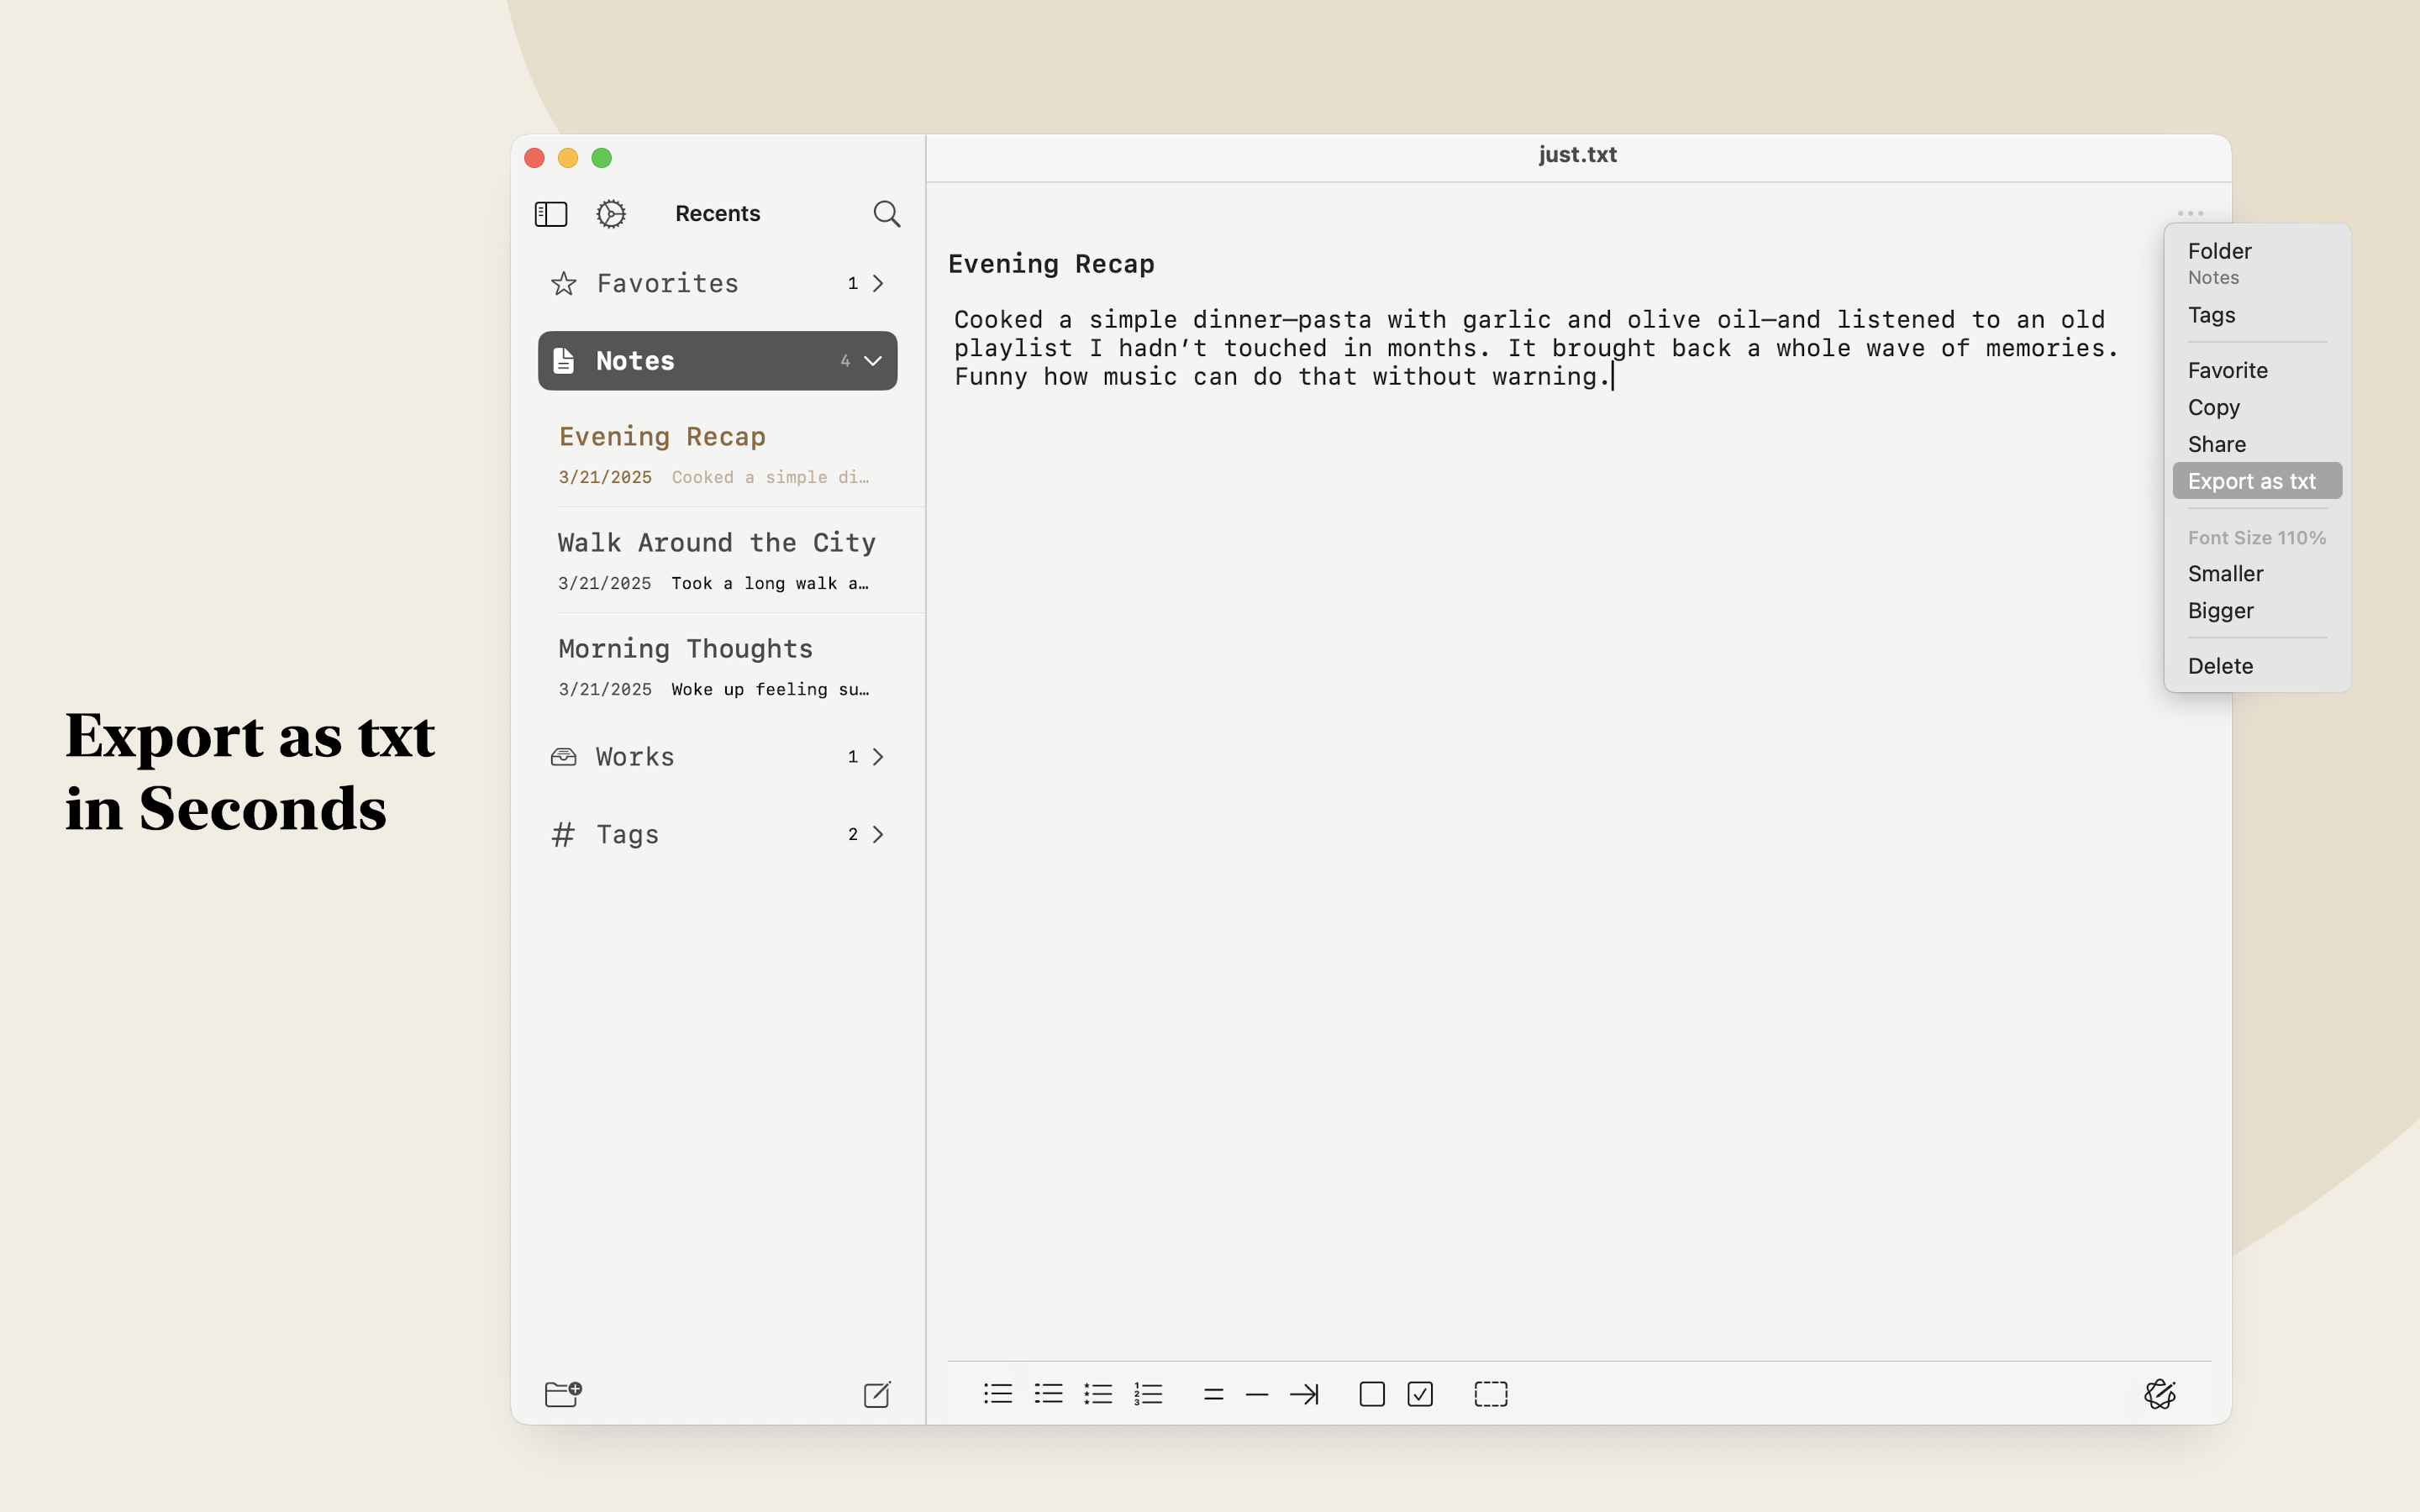2420x1512 pixels.
Task: Insert single-line divider
Action: coord(1257,1394)
